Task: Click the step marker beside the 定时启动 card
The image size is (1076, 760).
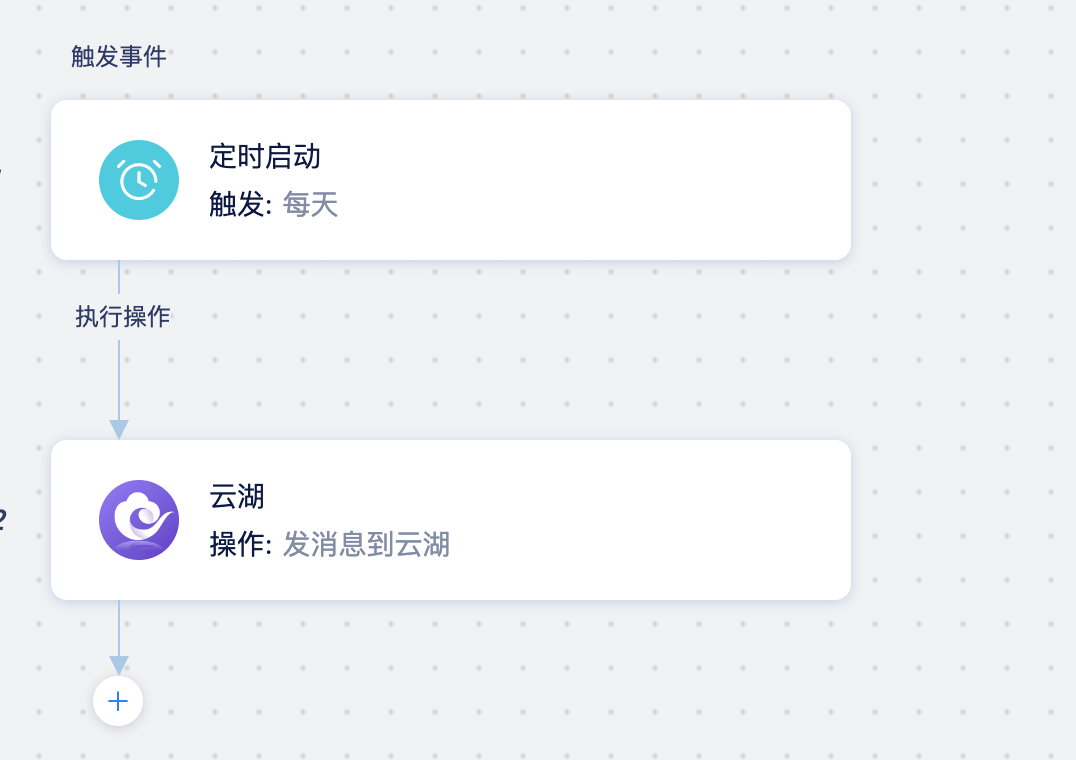Action: 1,171
